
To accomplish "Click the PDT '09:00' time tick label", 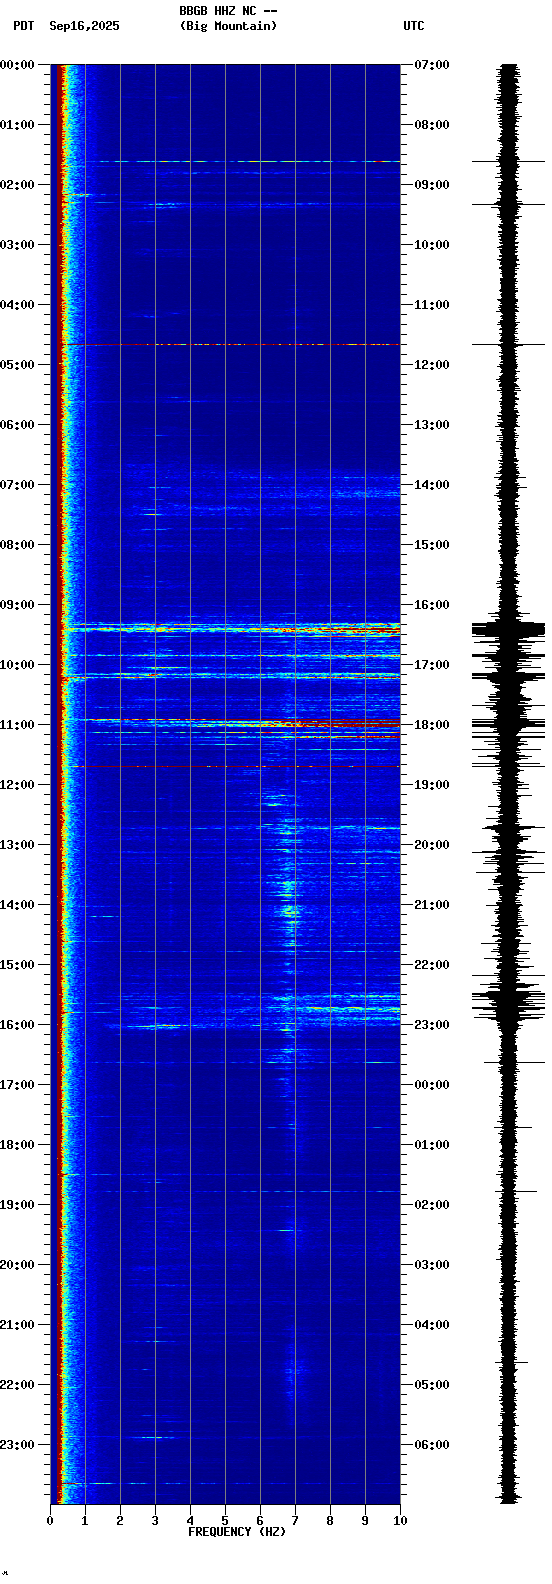I will [17, 605].
